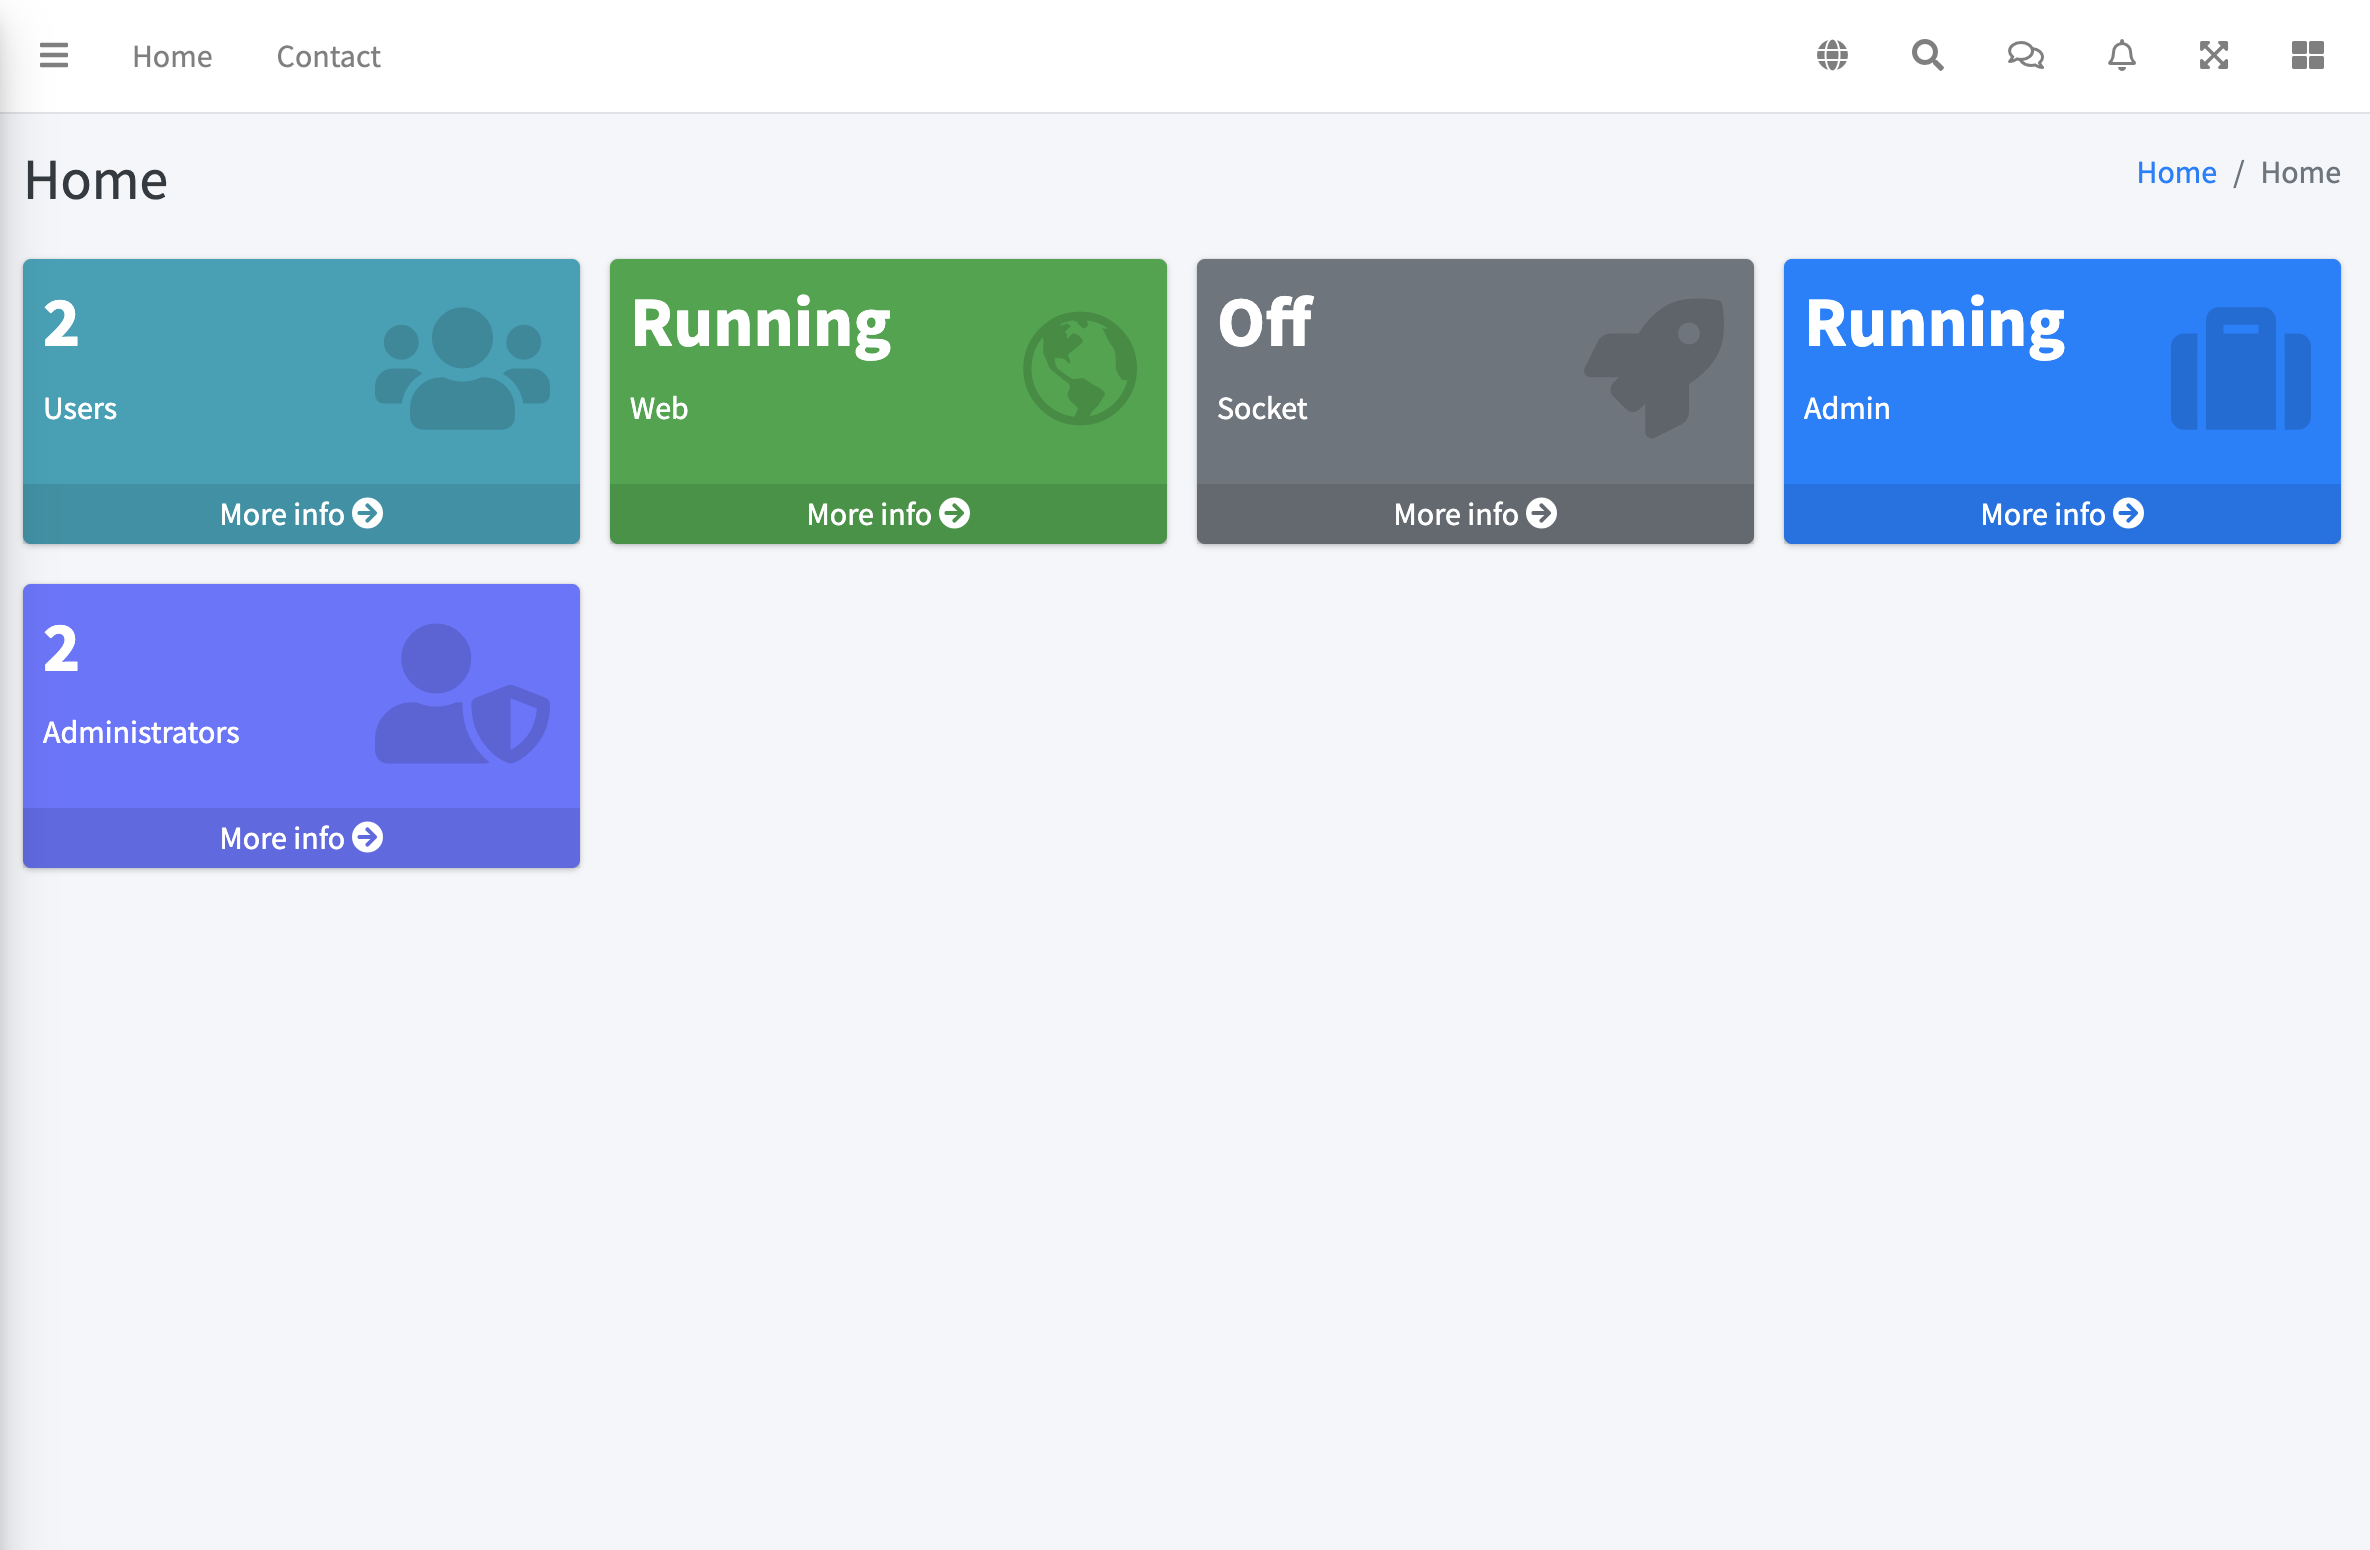Toggle the control sidebar grid icon
This screenshot has height=1550, width=2370.
[x=2307, y=56]
